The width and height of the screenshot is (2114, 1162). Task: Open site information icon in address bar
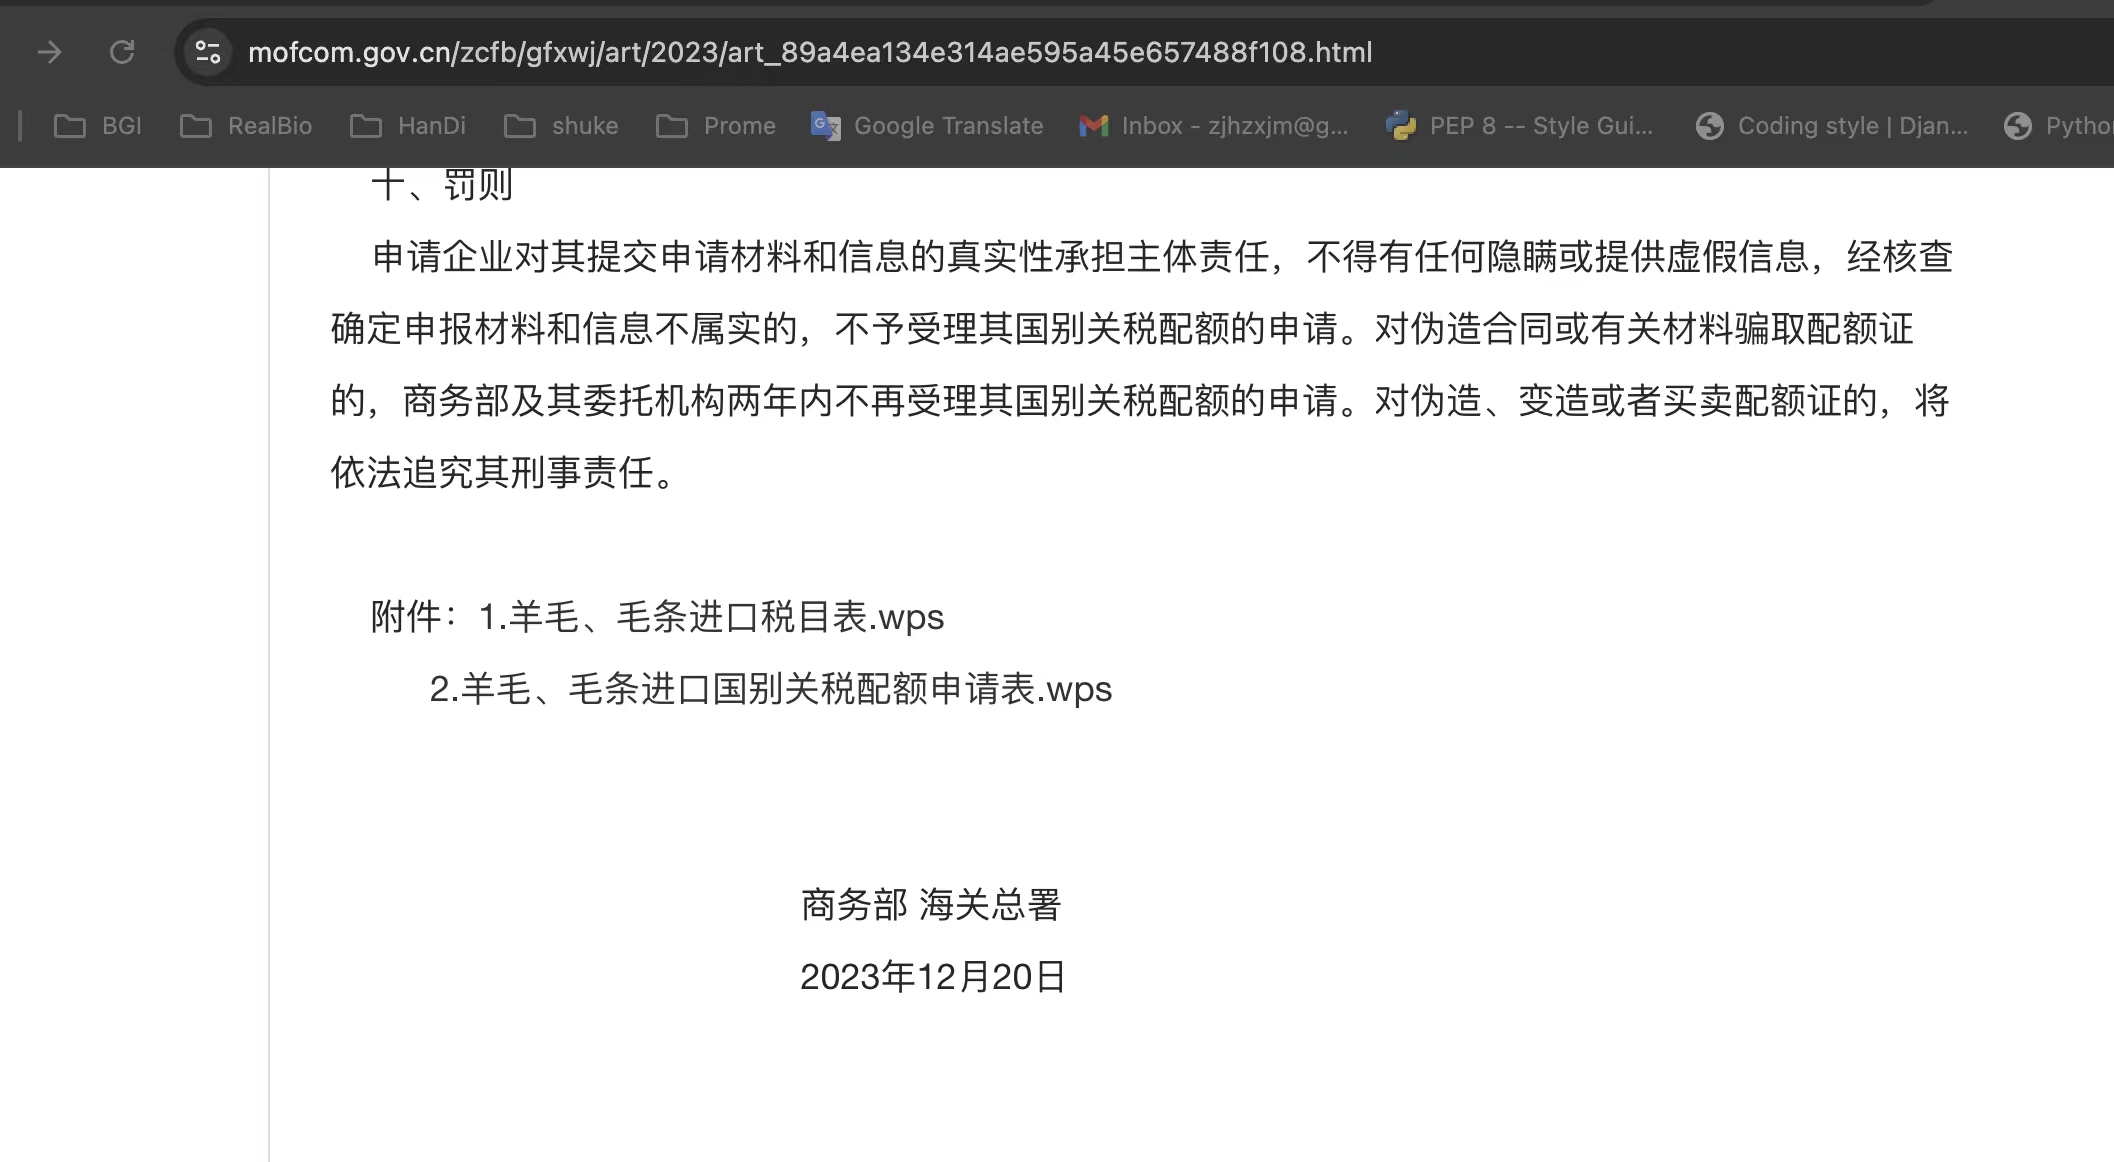tap(208, 52)
